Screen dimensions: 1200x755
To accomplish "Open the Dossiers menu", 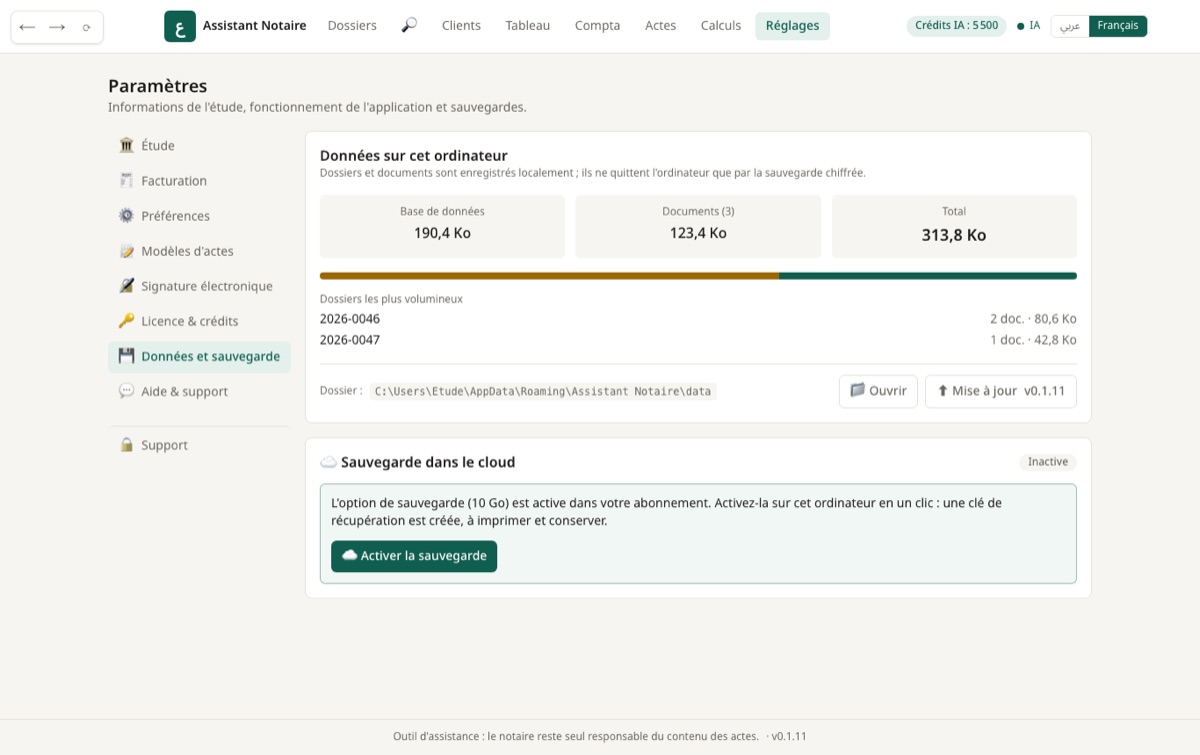I will pyautogui.click(x=352, y=26).
